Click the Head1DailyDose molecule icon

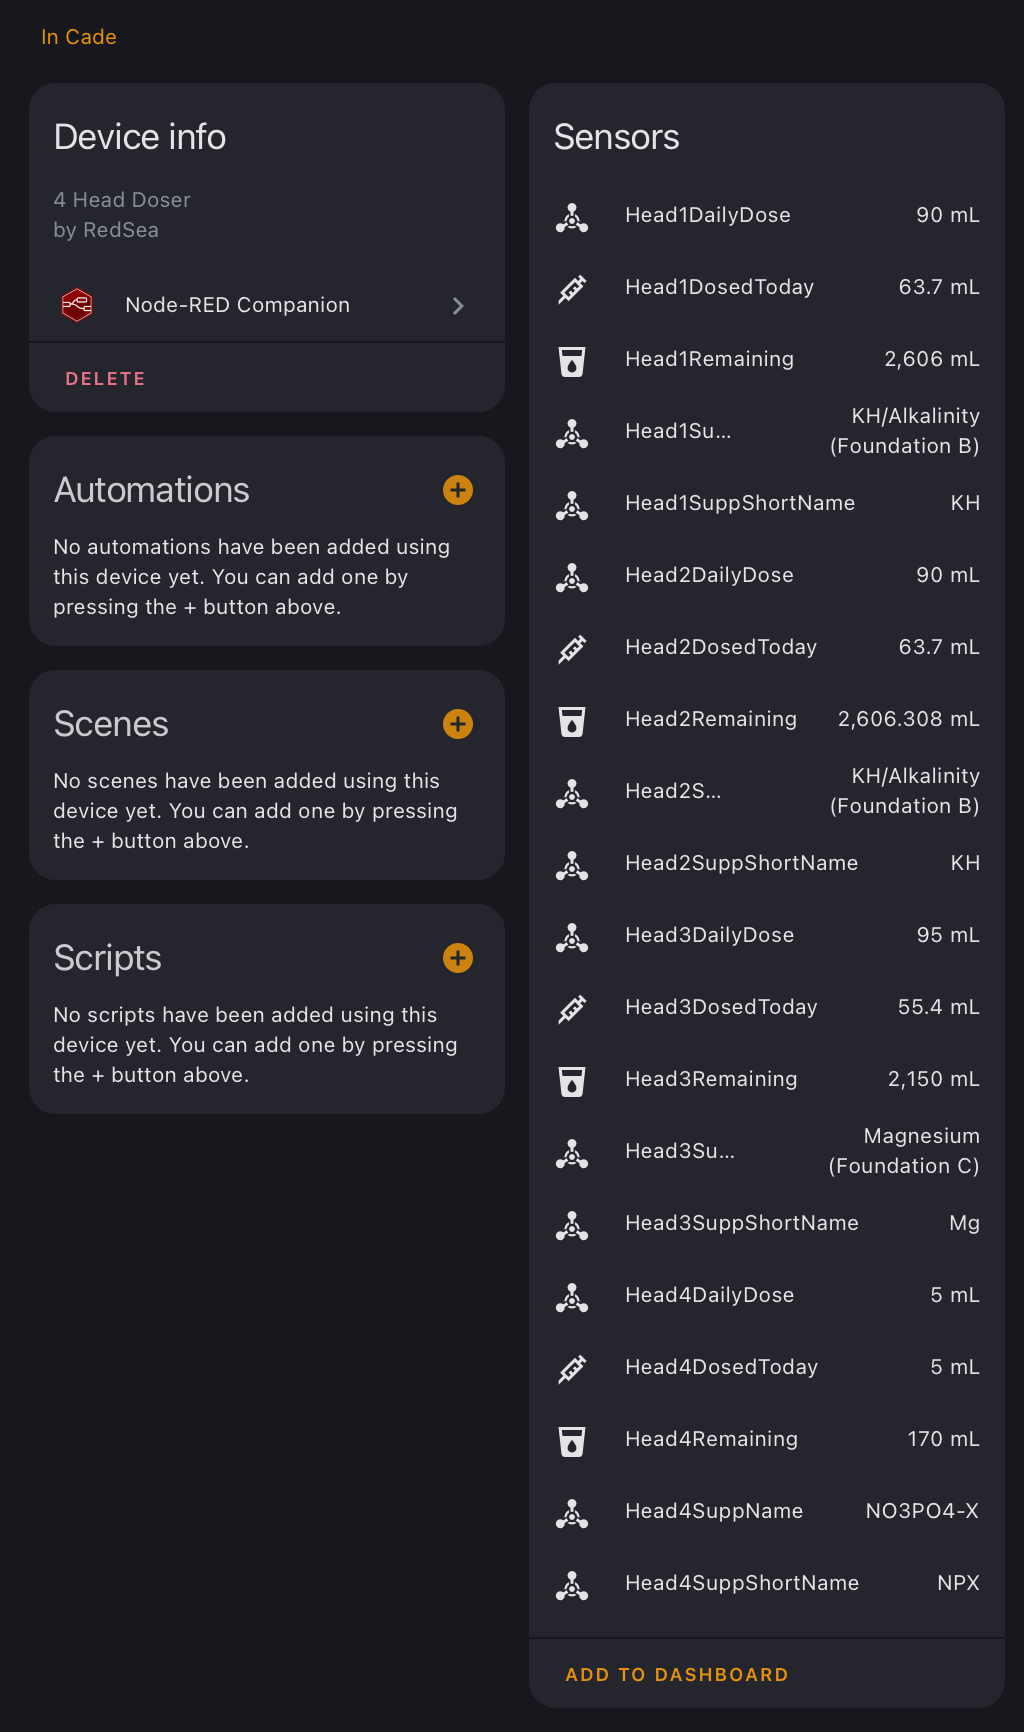tap(572, 216)
